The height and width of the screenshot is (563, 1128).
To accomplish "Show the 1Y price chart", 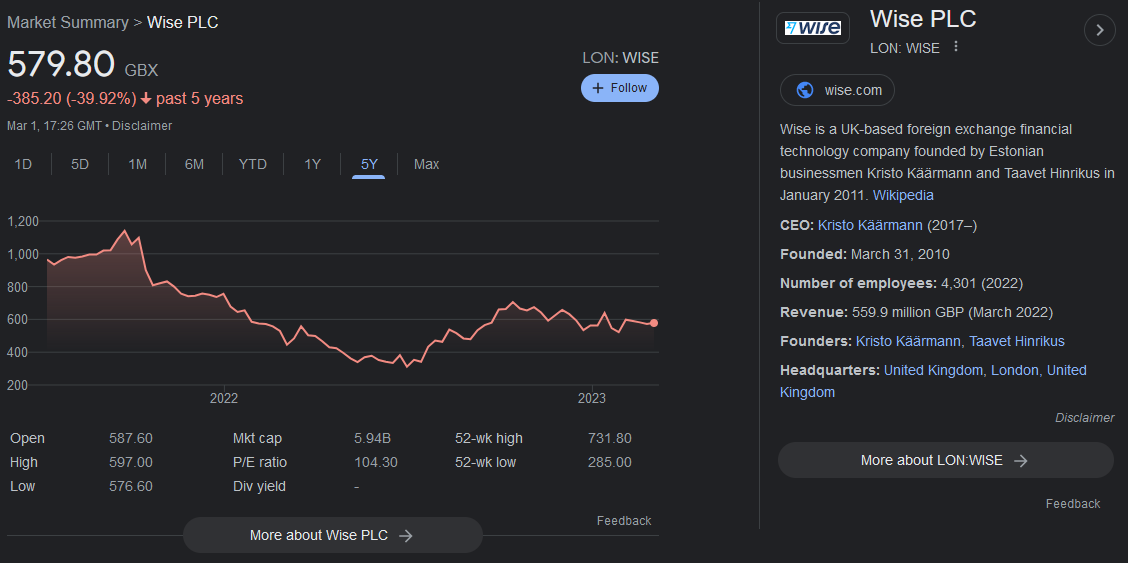I will [312, 164].
